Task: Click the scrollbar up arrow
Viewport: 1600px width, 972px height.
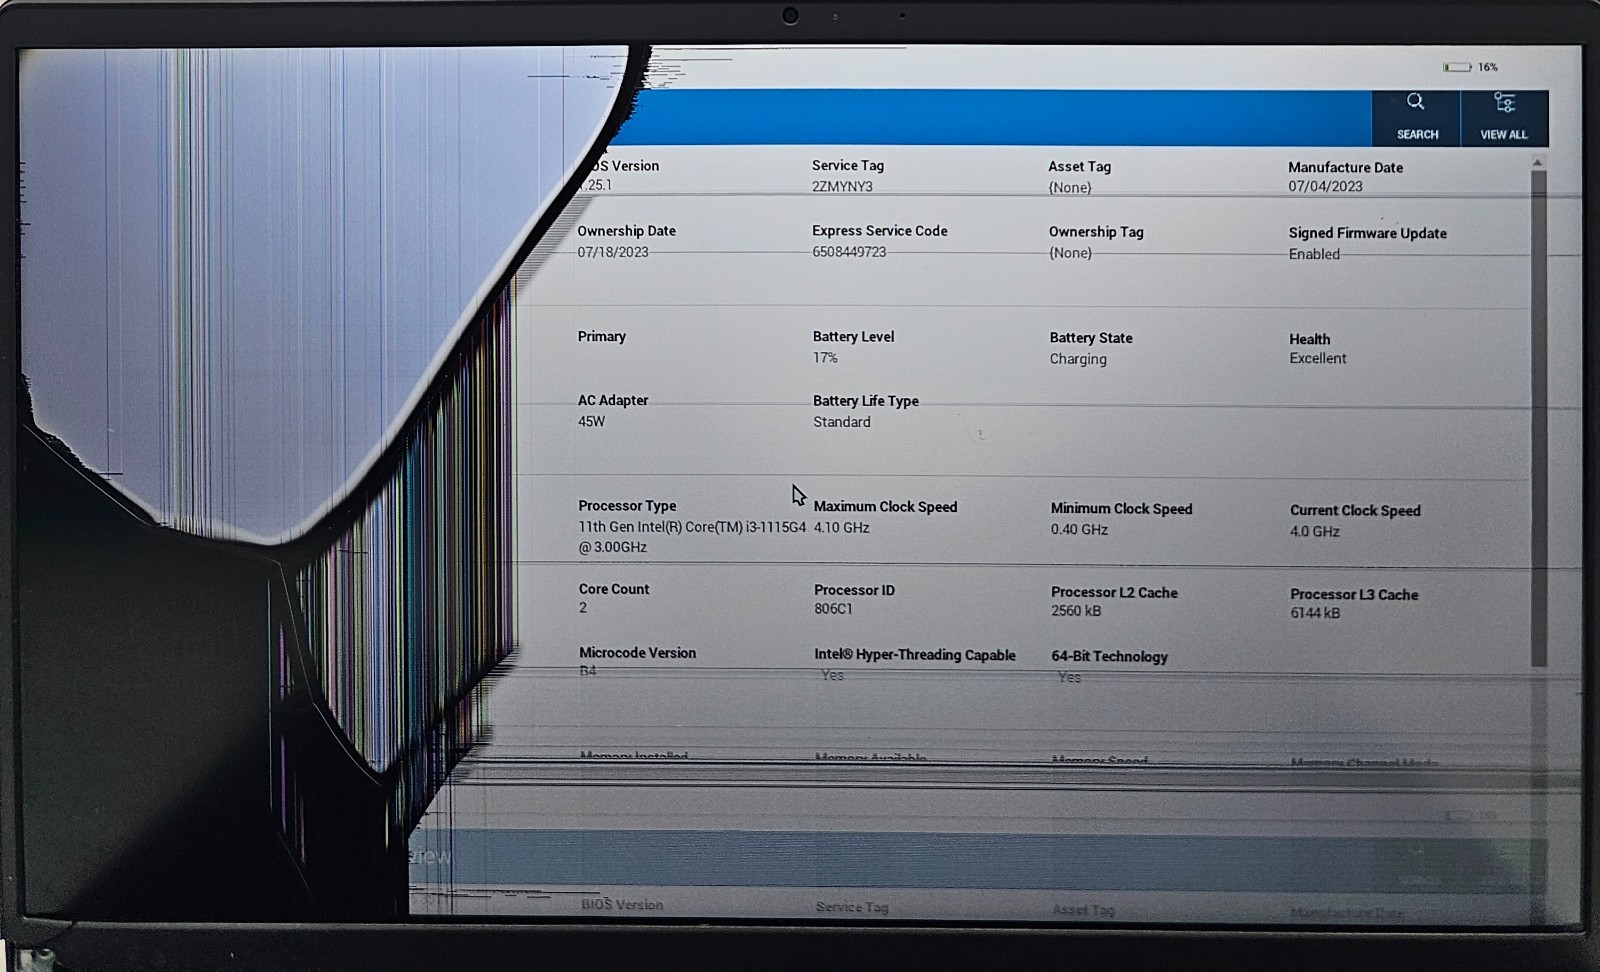Action: click(1538, 162)
